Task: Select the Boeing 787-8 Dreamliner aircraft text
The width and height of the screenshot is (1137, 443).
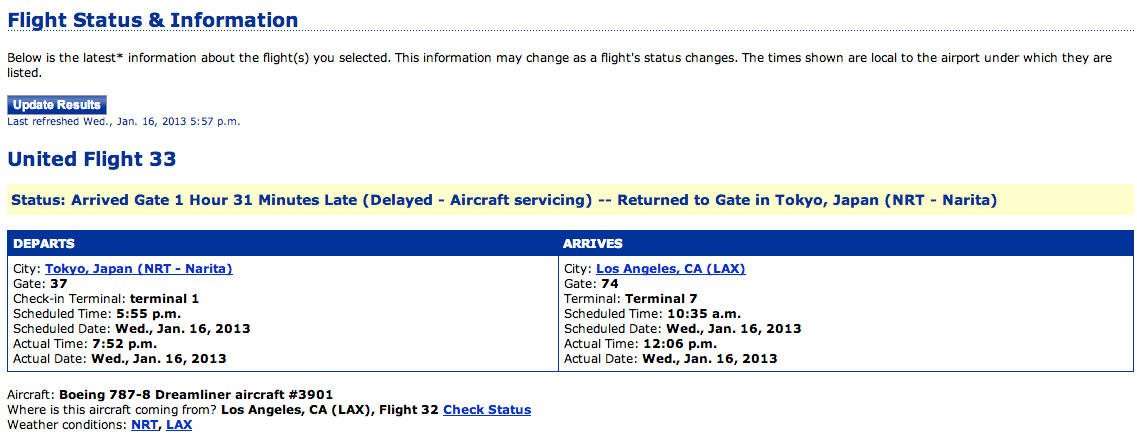Action: [196, 395]
